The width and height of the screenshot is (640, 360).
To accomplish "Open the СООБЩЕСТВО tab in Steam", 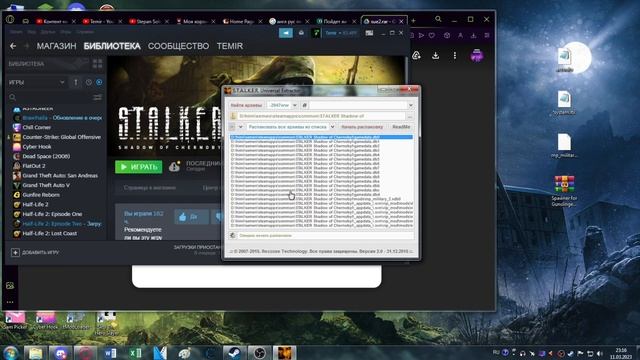I will 178,46.
